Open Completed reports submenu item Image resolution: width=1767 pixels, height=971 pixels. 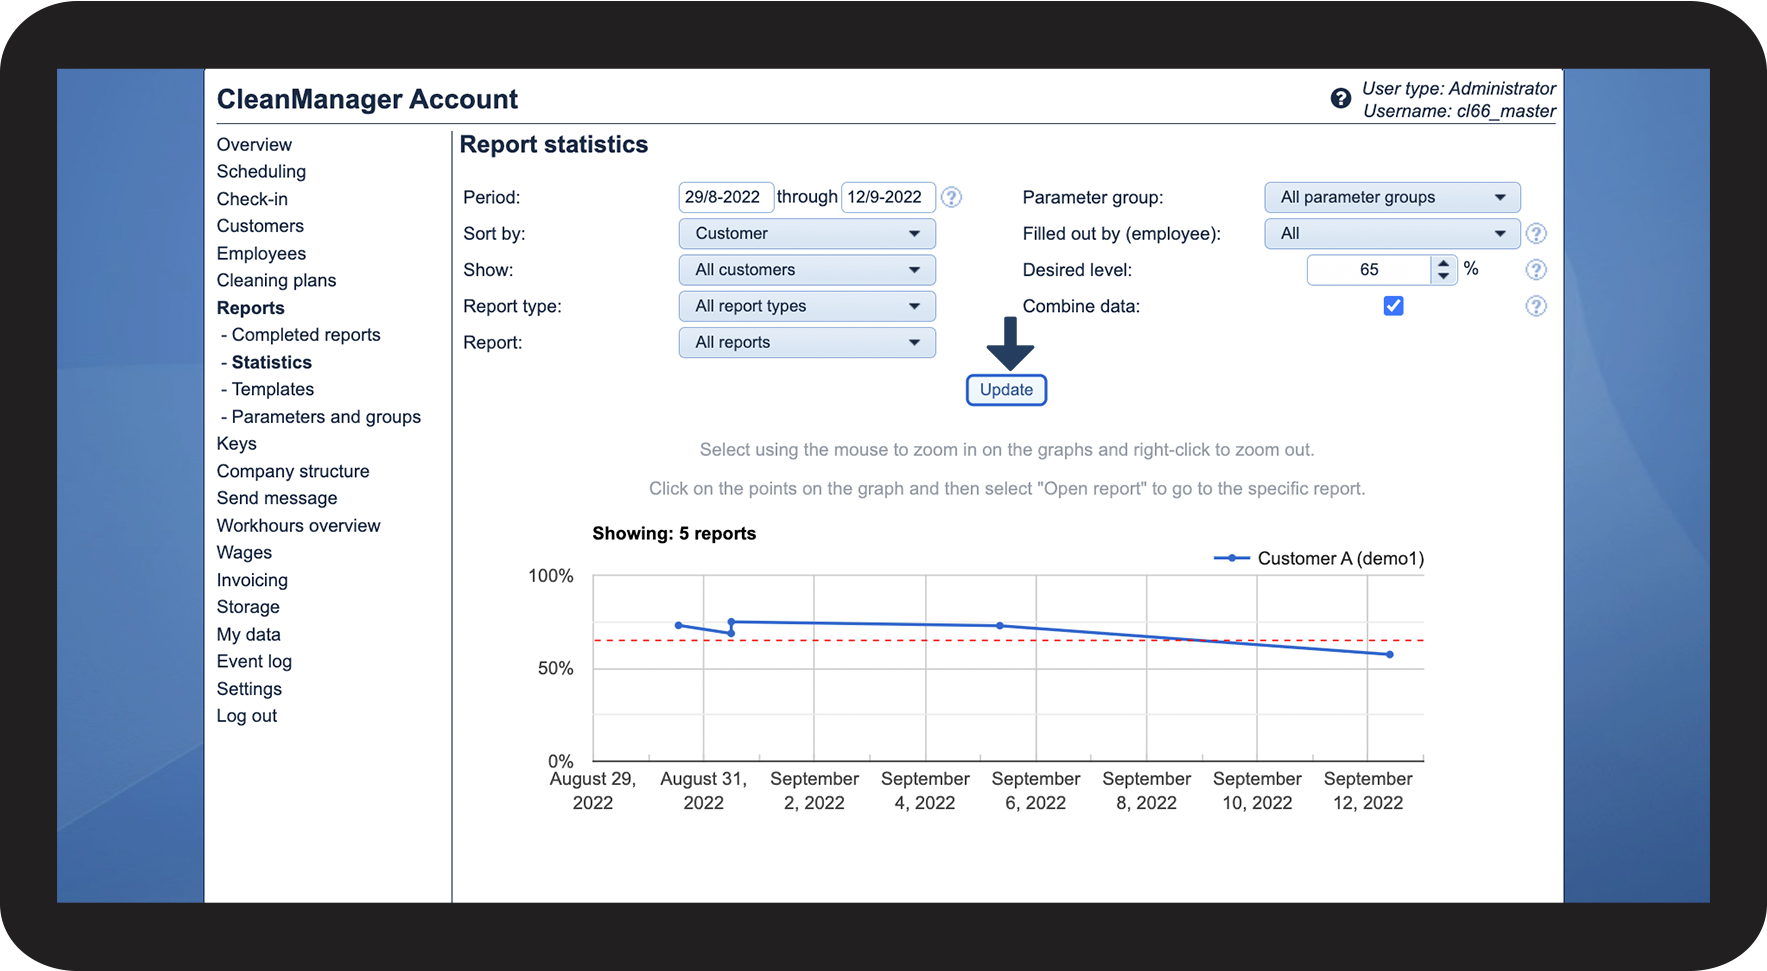[306, 335]
